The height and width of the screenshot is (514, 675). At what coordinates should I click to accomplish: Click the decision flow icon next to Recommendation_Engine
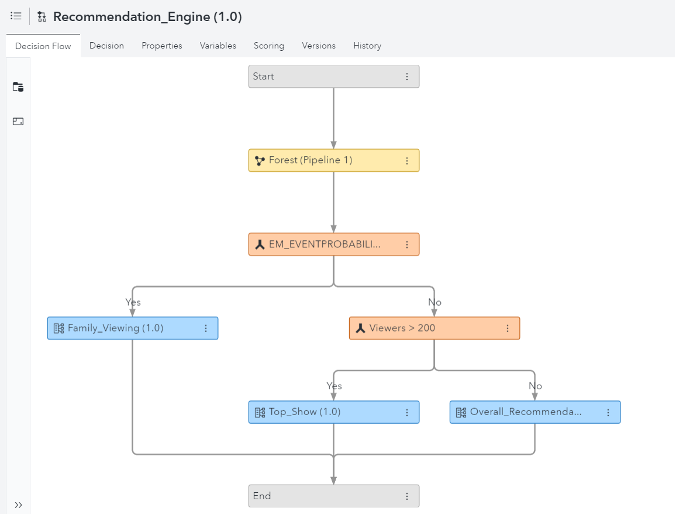pos(42,17)
